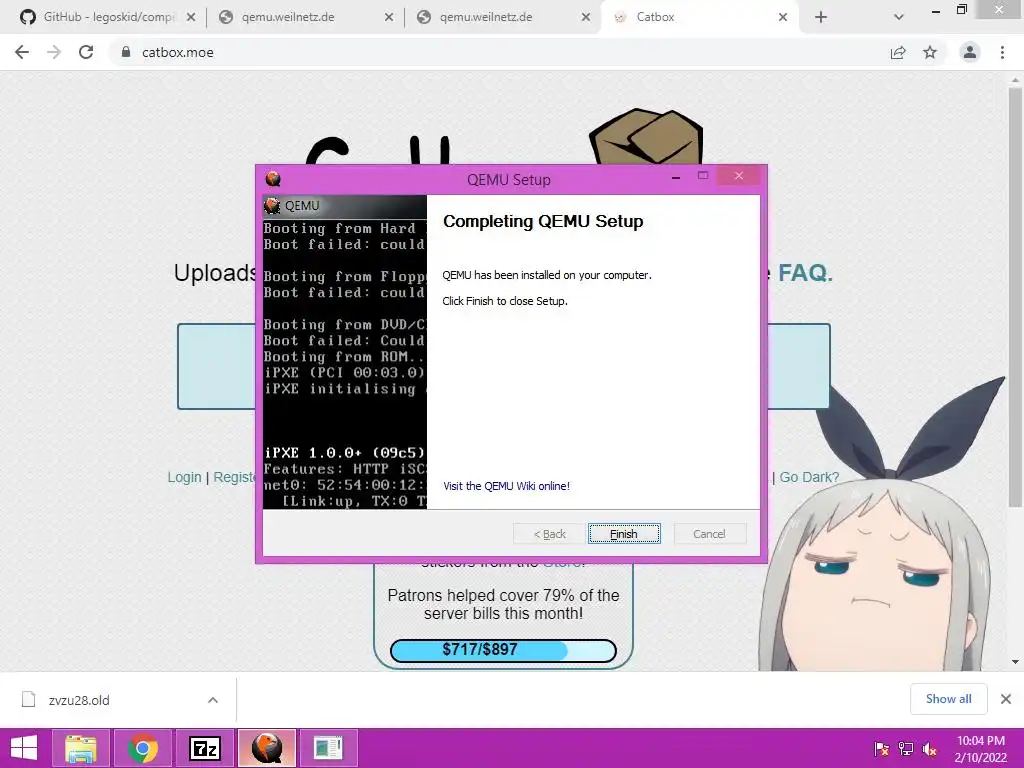
Task: Click Show all downloads
Action: pos(948,699)
